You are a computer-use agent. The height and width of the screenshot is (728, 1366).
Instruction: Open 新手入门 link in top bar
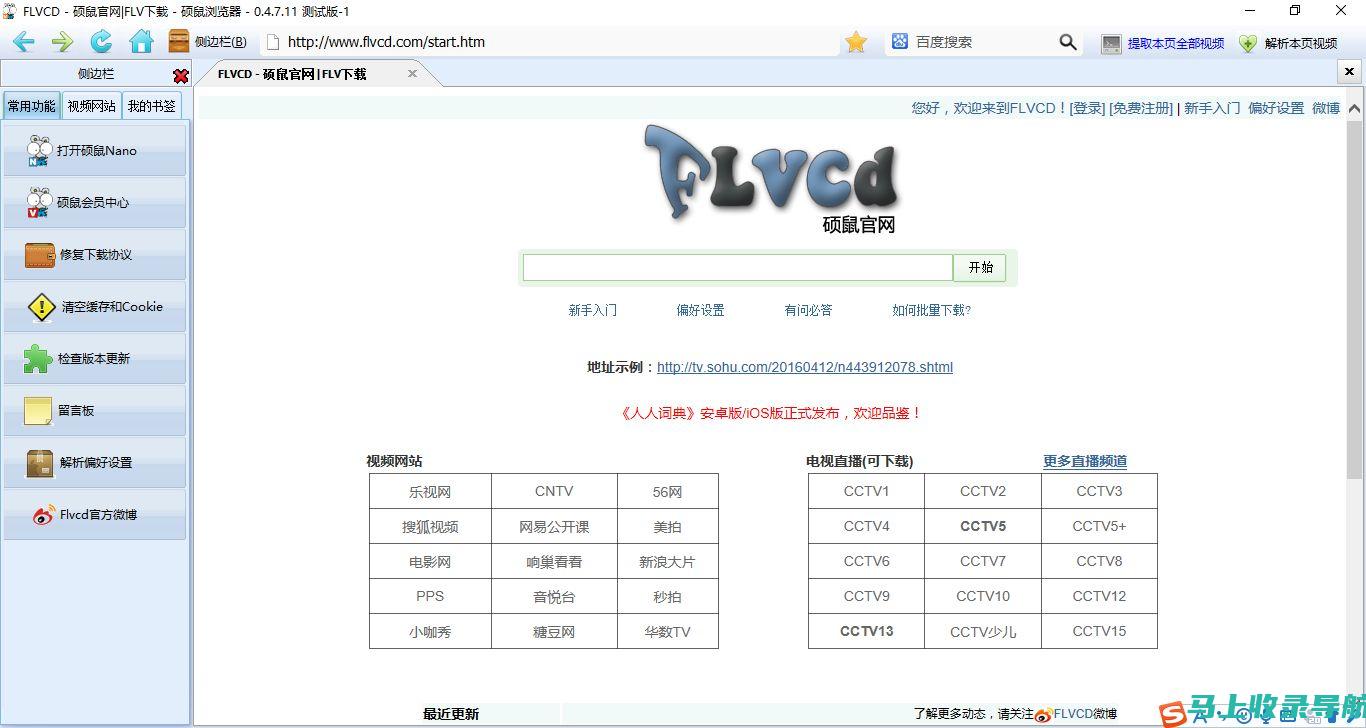pos(1212,108)
